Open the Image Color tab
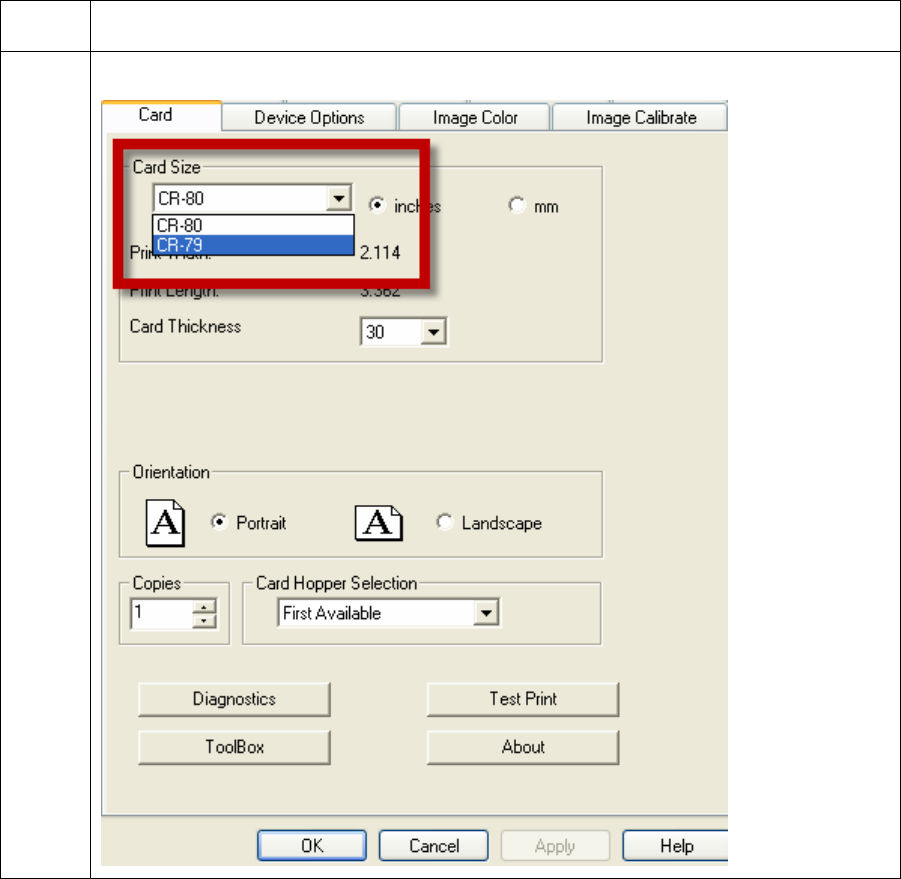The width and height of the screenshot is (901, 879). coord(475,117)
